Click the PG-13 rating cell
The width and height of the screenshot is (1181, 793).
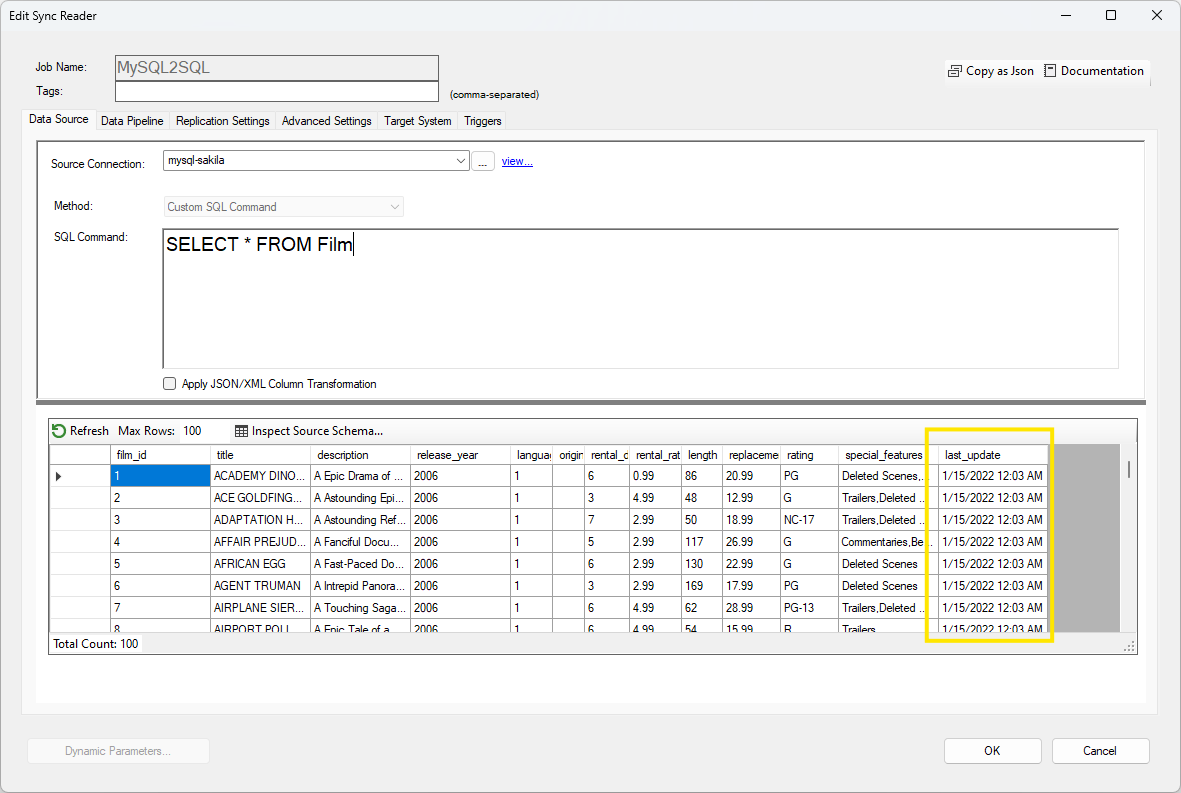click(809, 607)
